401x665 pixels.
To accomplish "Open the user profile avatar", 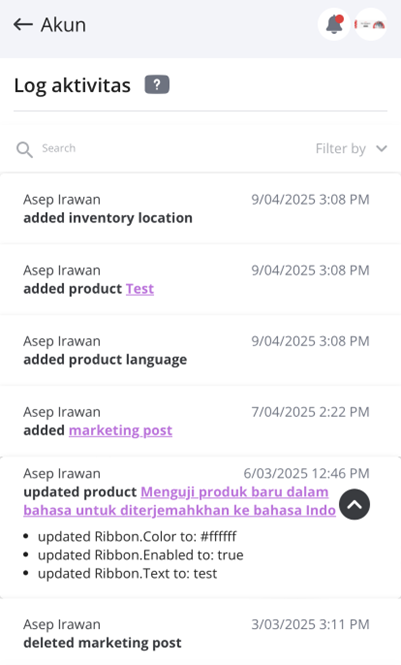I will coord(370,24).
